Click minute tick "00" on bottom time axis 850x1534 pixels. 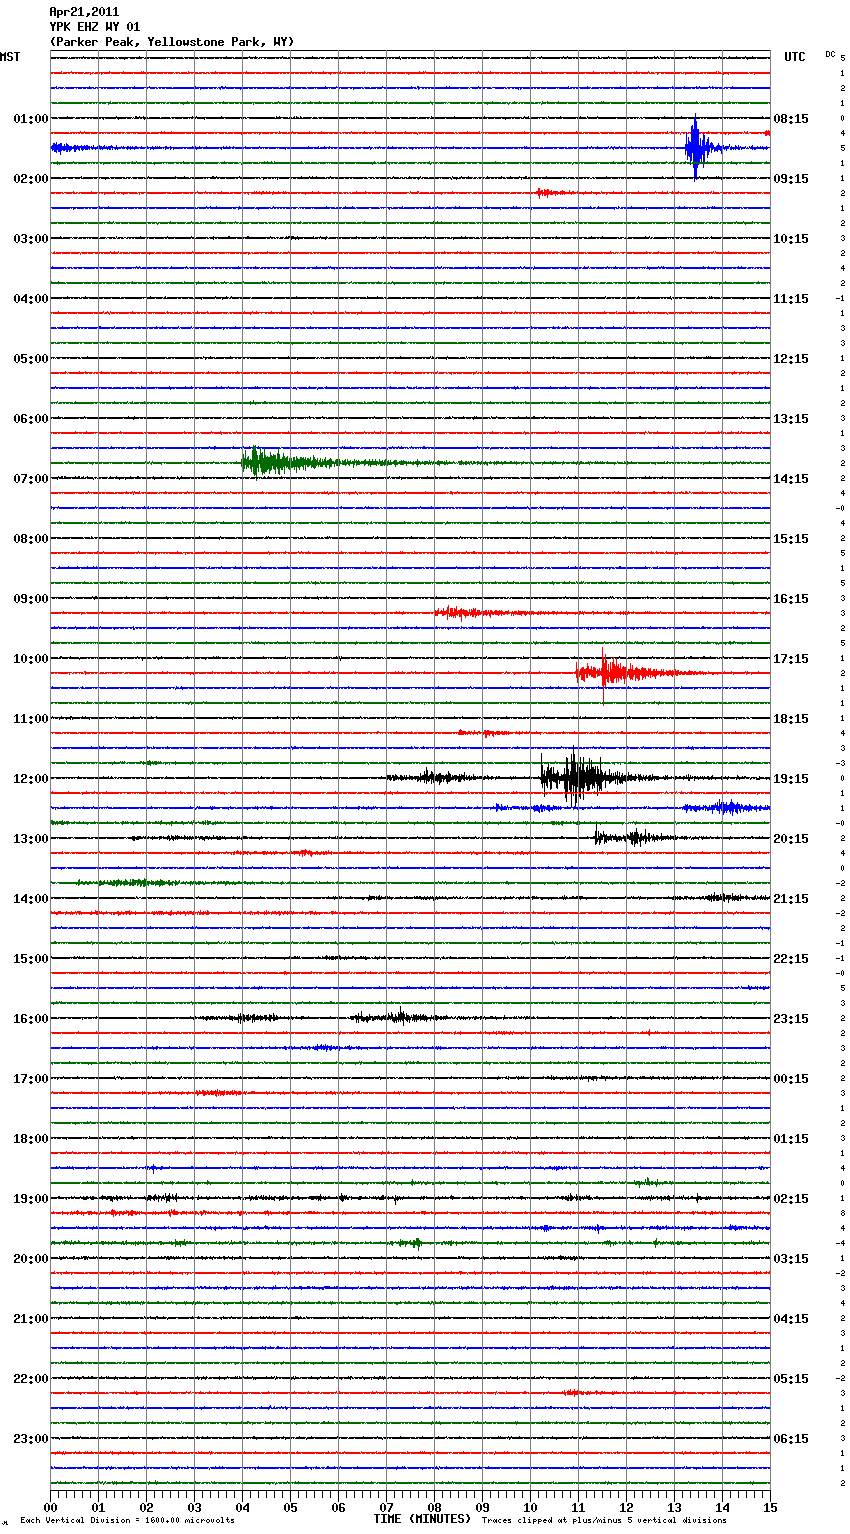tap(50, 1507)
